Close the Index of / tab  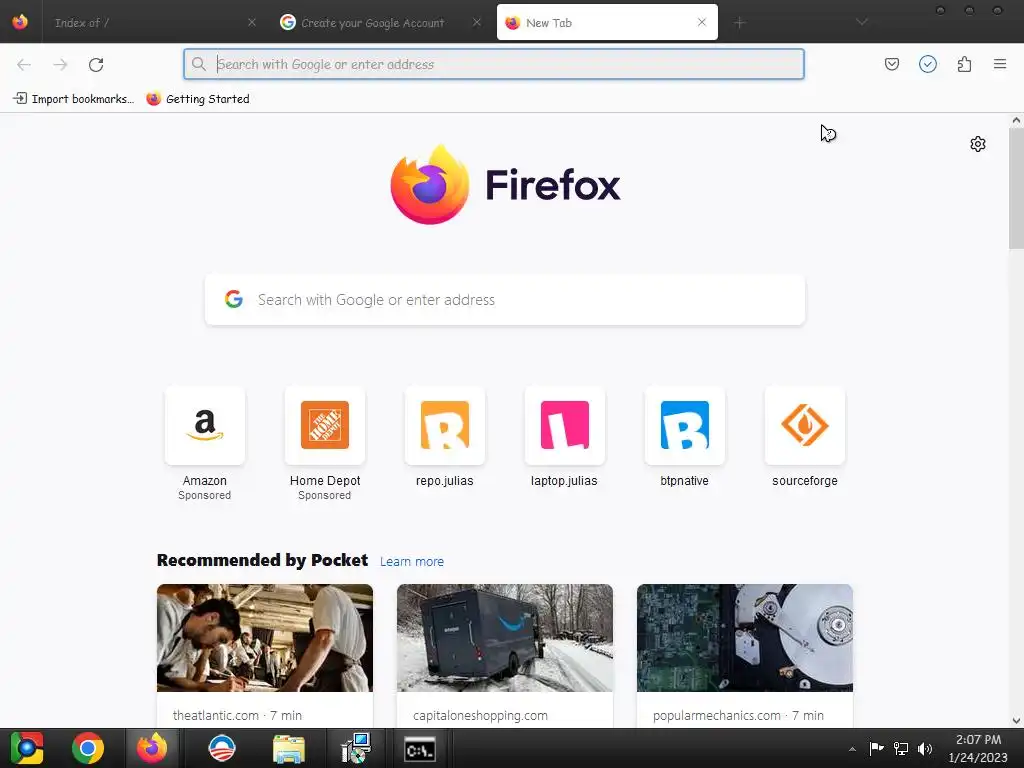(x=251, y=22)
